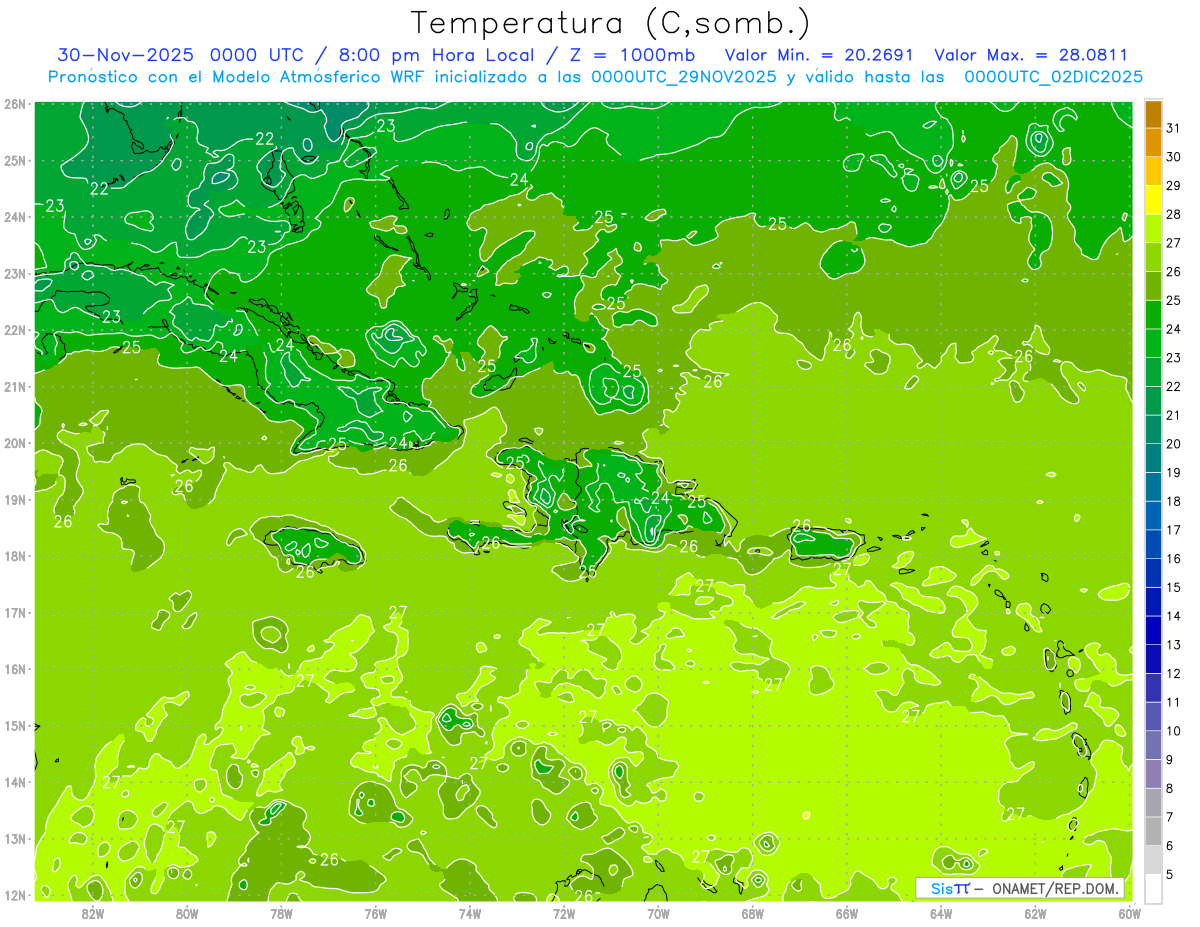Click the '0000UTC_02DIC2025' valid-until timestamp
Screen dimensions: 1200x927
1054,77
